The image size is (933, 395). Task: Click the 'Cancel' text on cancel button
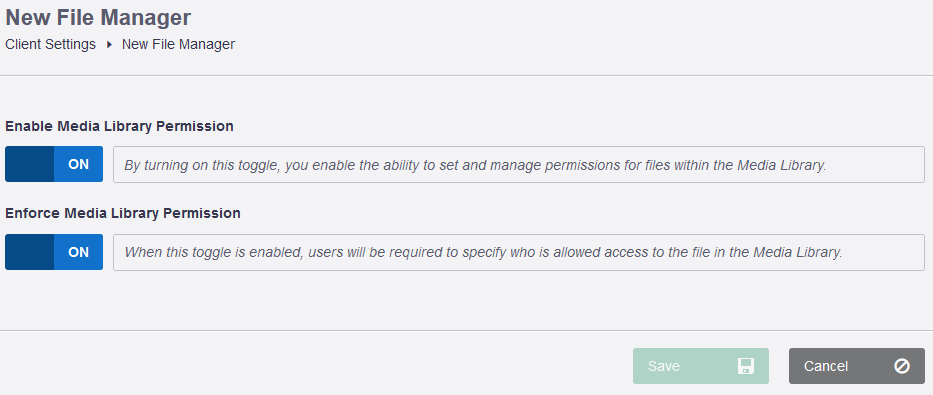click(826, 366)
